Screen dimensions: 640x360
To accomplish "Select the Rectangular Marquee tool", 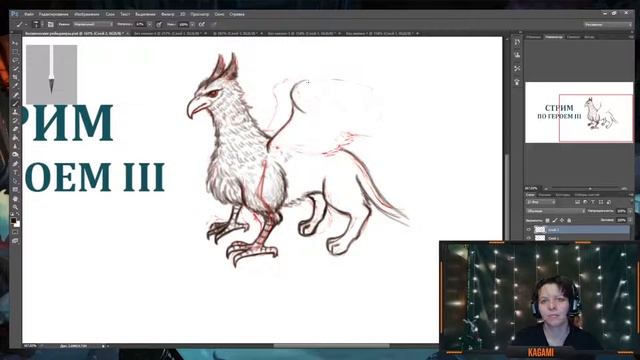I will tap(15, 51).
